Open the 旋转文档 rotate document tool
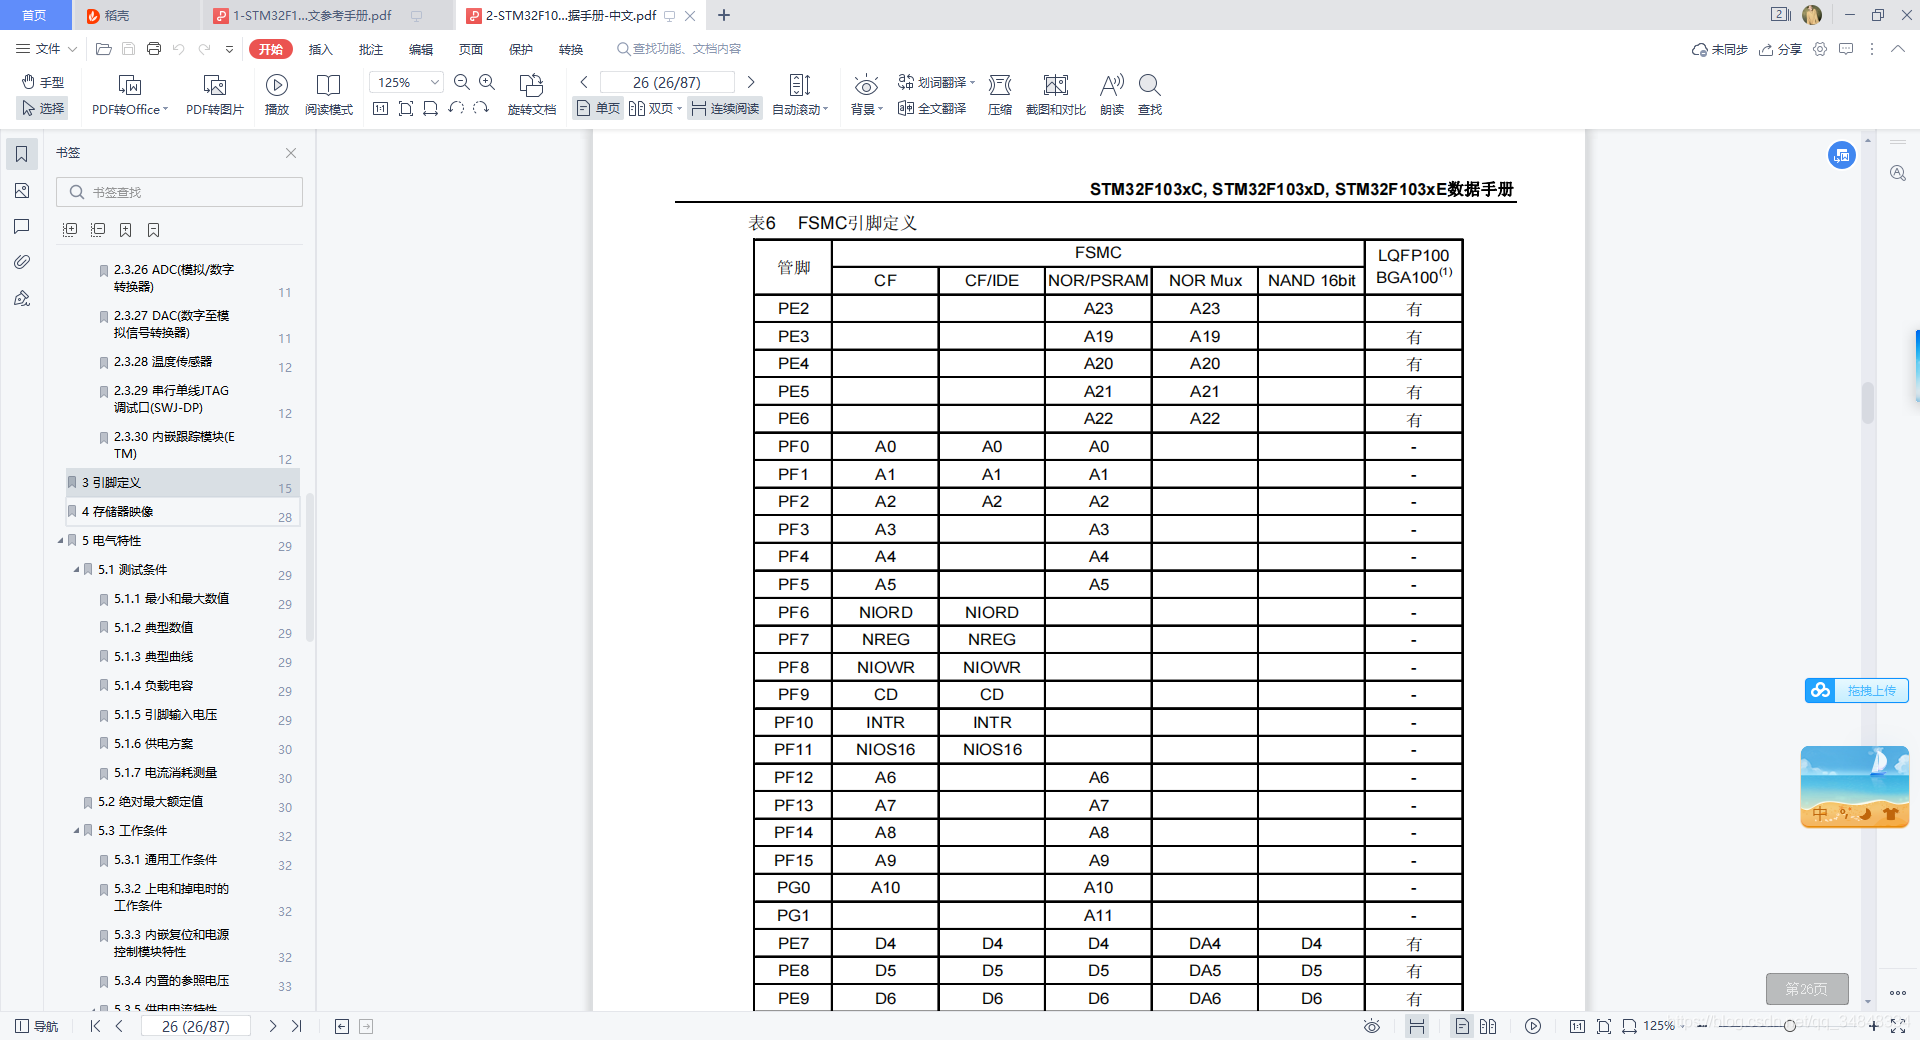1920x1040 pixels. coord(532,95)
